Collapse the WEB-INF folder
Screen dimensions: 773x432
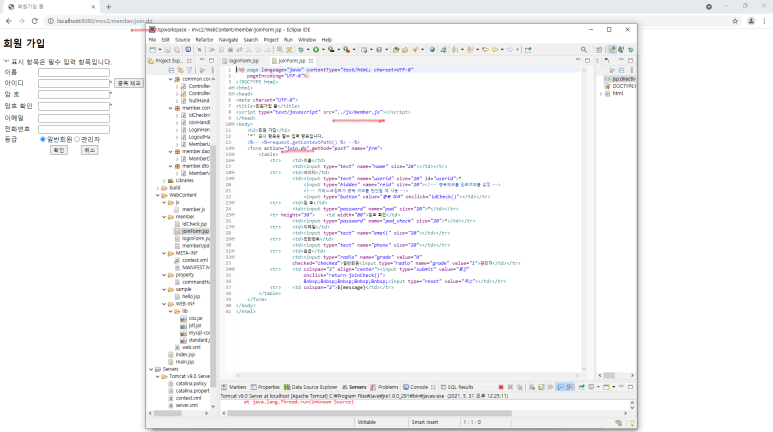(x=165, y=304)
